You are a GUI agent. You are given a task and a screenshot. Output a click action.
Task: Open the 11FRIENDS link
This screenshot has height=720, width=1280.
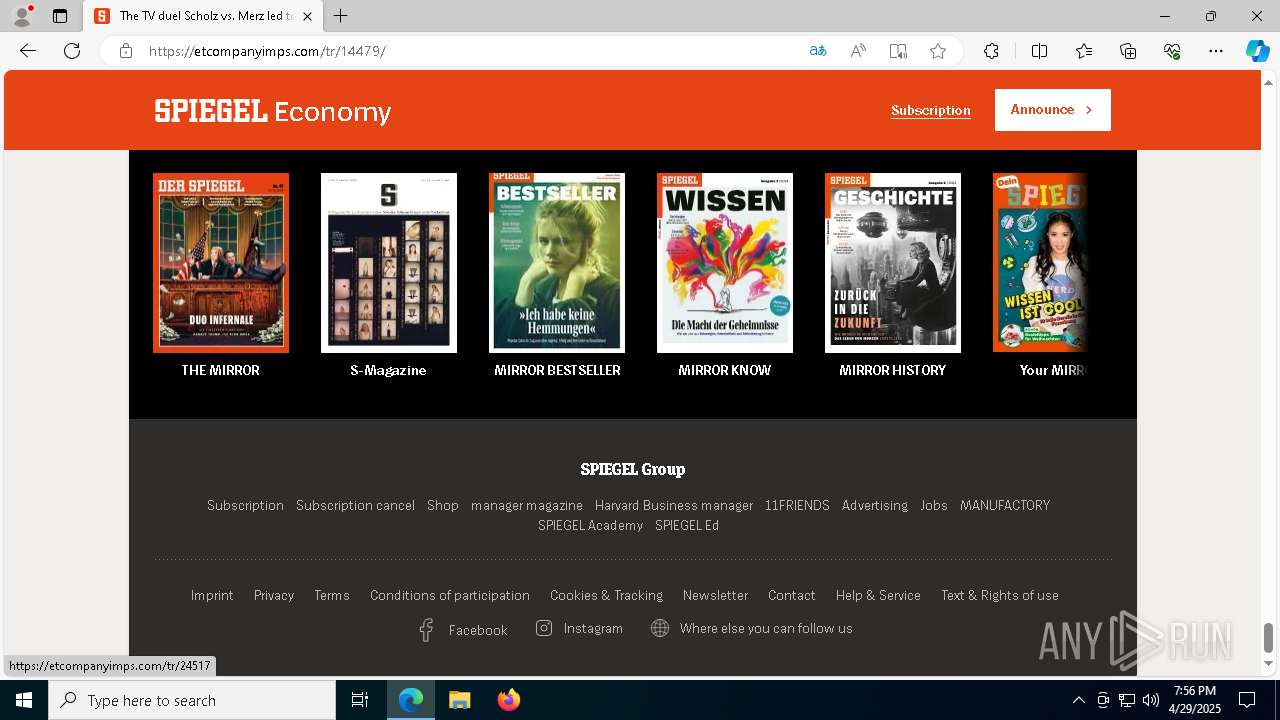tap(797, 505)
